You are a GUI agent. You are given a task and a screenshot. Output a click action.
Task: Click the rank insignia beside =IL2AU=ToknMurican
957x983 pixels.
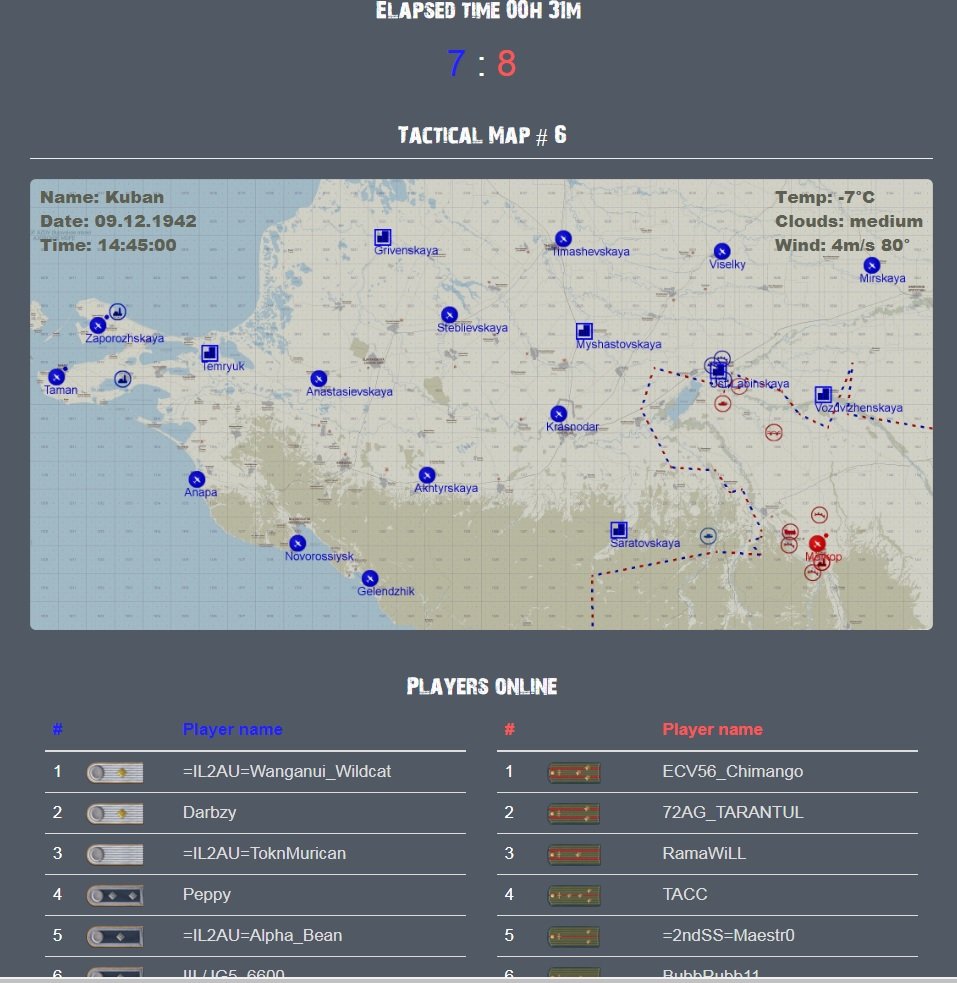[115, 854]
